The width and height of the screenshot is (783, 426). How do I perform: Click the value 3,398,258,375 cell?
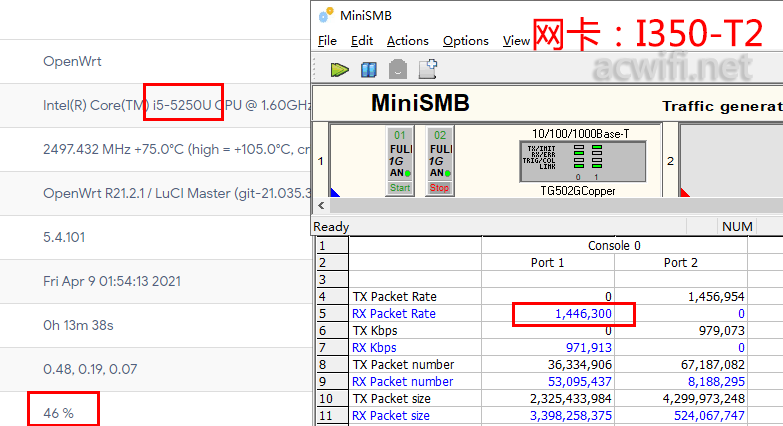pyautogui.click(x=571, y=416)
